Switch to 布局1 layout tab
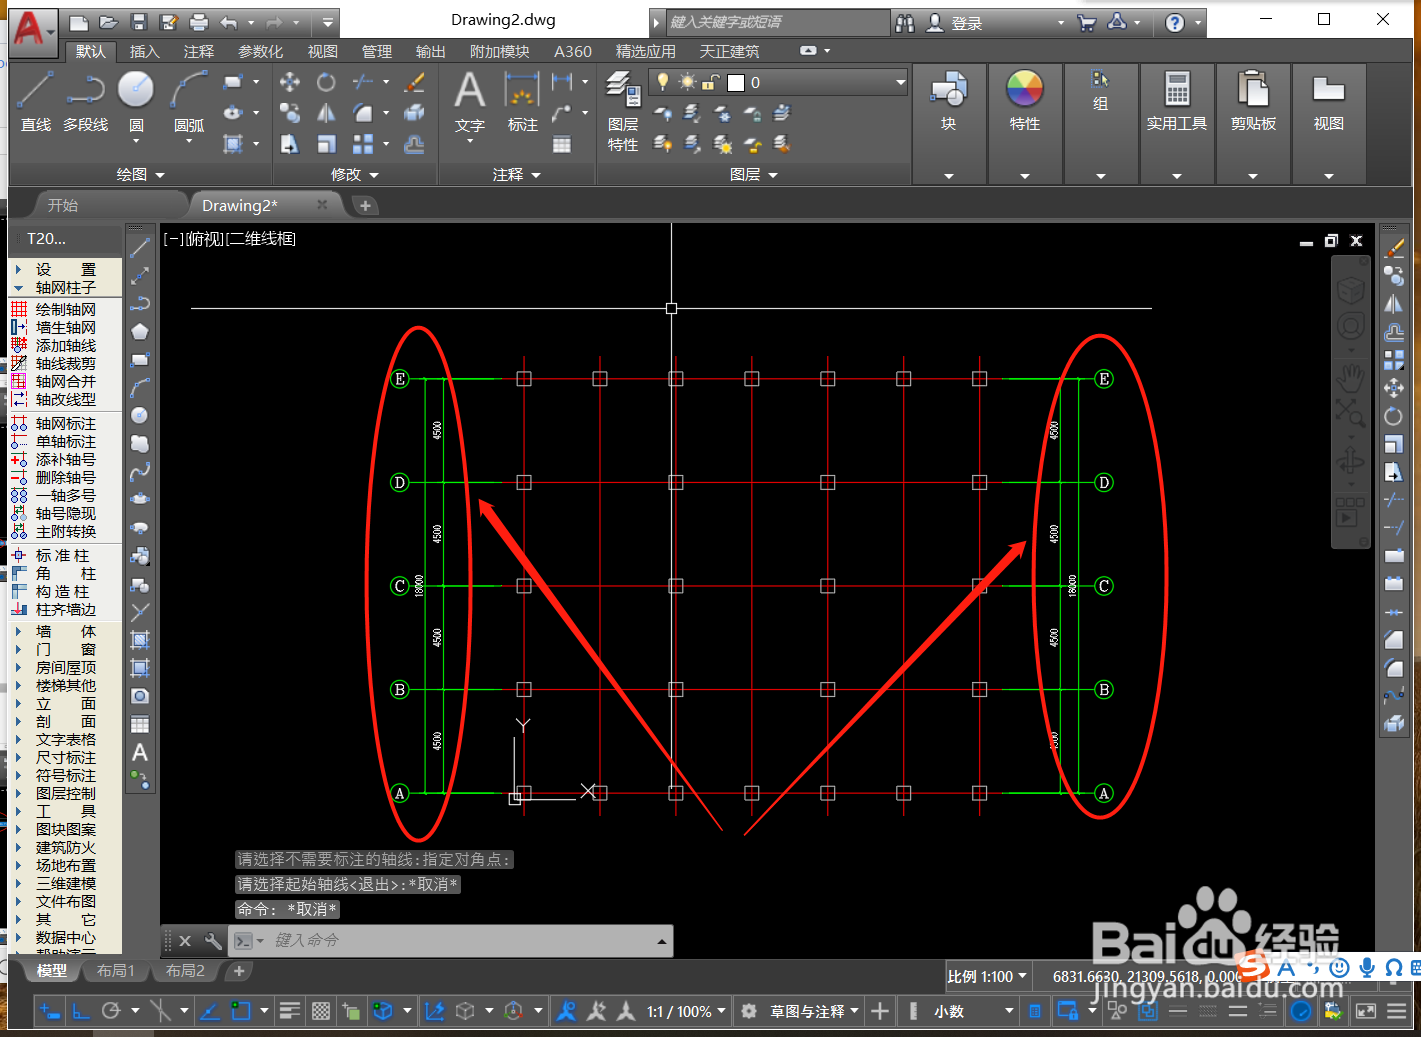The height and width of the screenshot is (1037, 1421). click(x=115, y=971)
